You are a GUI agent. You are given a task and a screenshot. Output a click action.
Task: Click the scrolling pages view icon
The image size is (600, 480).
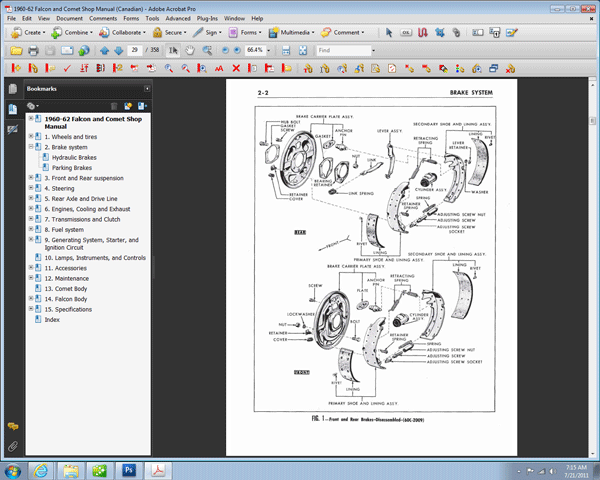[x=286, y=50]
